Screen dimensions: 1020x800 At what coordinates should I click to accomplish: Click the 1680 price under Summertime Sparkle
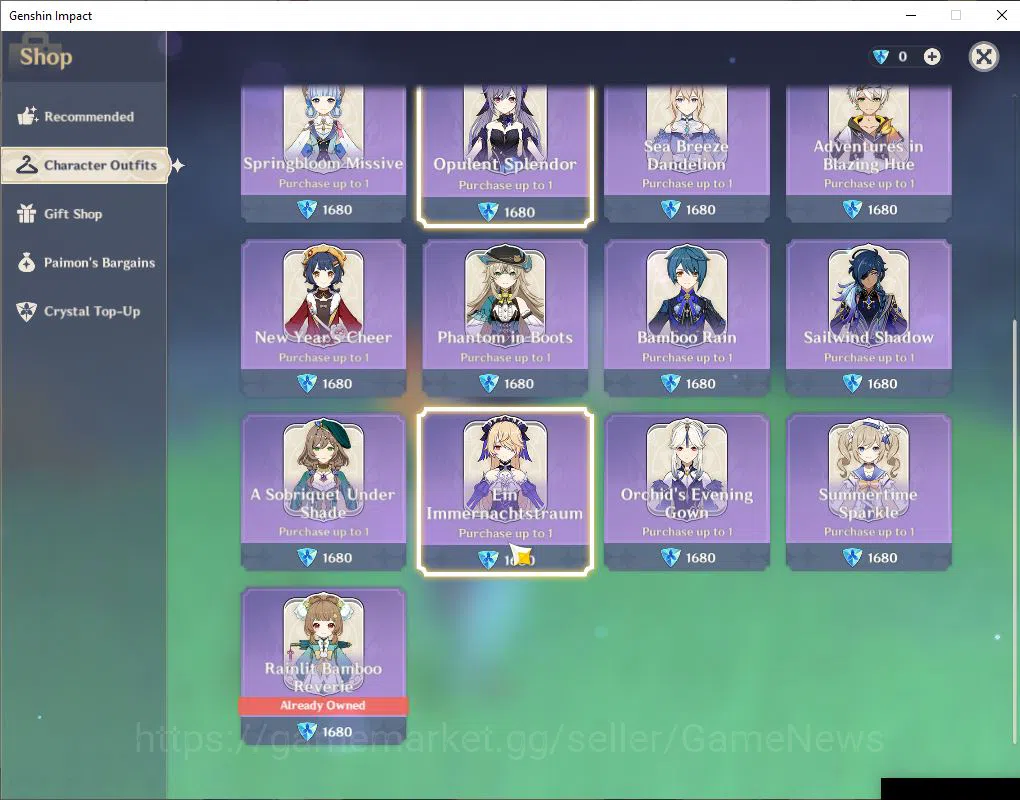pos(882,558)
